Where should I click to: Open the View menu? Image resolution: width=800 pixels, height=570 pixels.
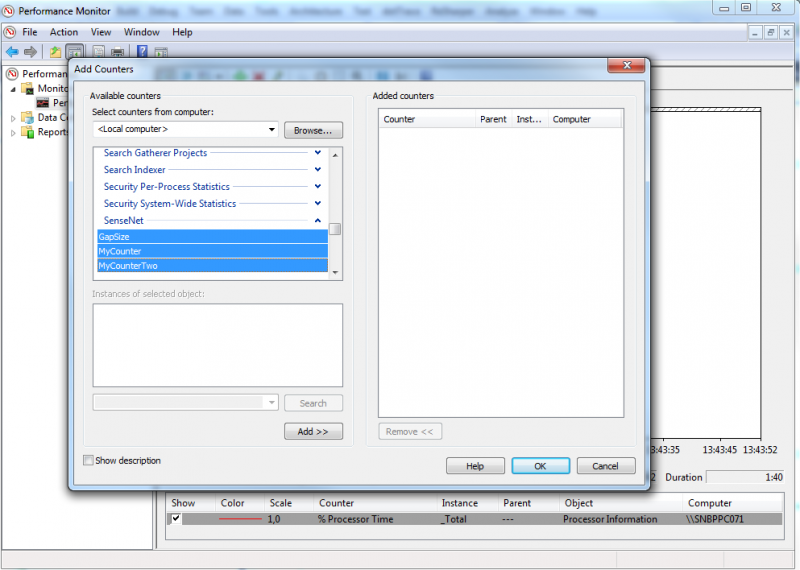[101, 32]
